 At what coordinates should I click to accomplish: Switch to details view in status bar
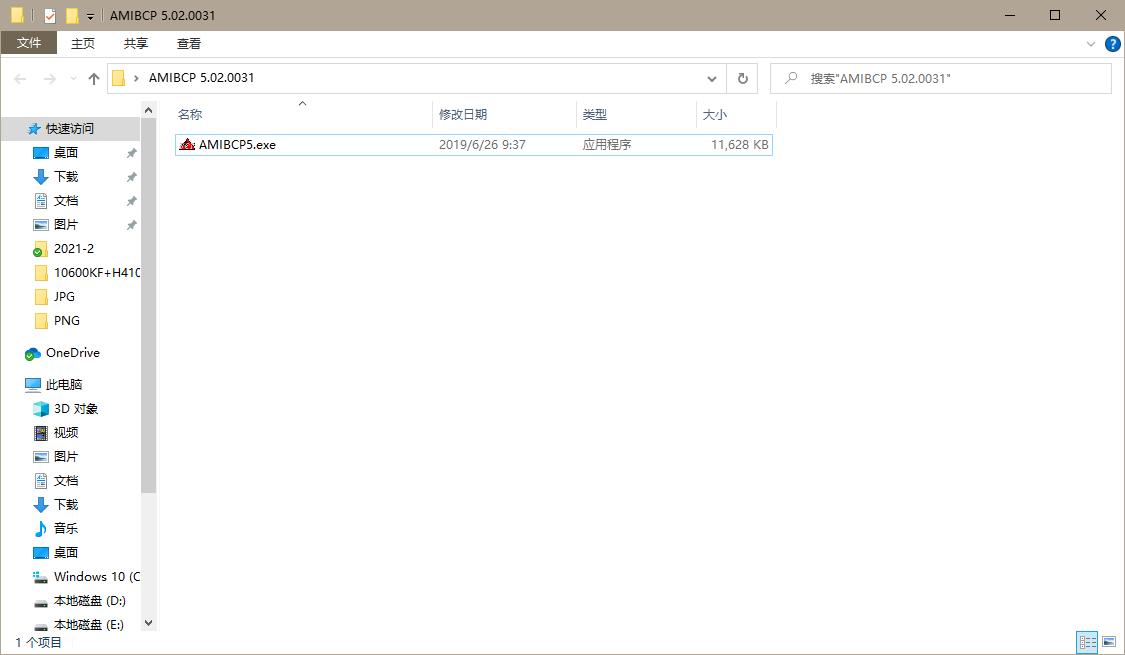pyautogui.click(x=1088, y=642)
